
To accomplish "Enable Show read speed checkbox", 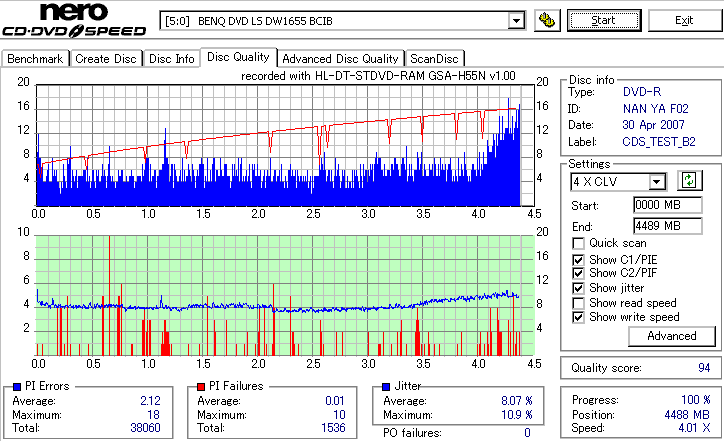I will click(578, 303).
